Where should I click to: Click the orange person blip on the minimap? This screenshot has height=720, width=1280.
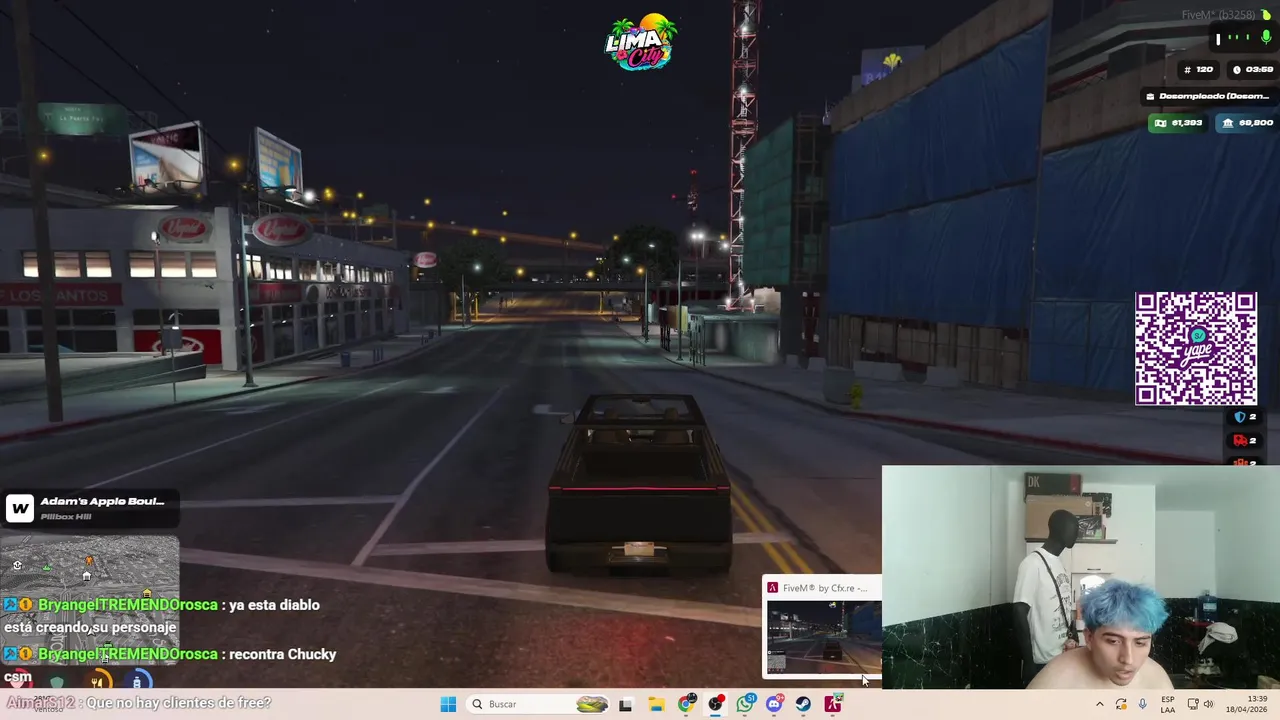click(x=88, y=562)
